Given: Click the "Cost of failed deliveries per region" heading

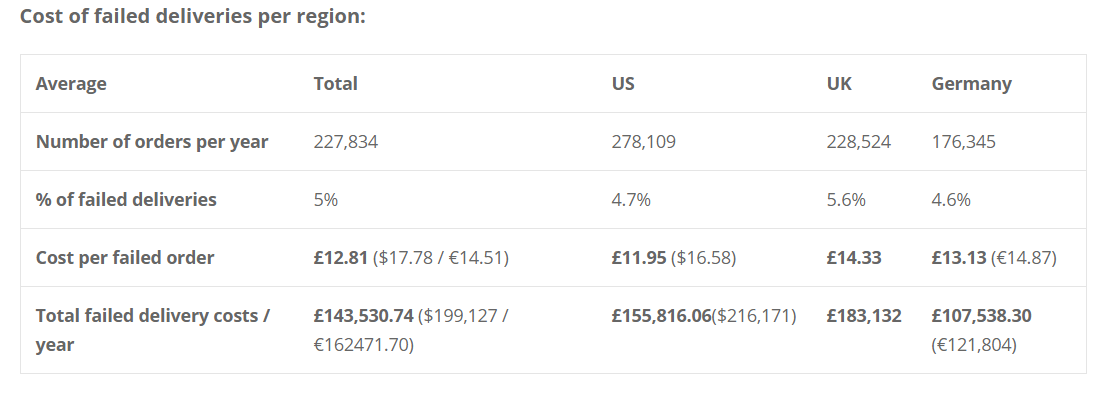Looking at the screenshot, I should 193,18.
